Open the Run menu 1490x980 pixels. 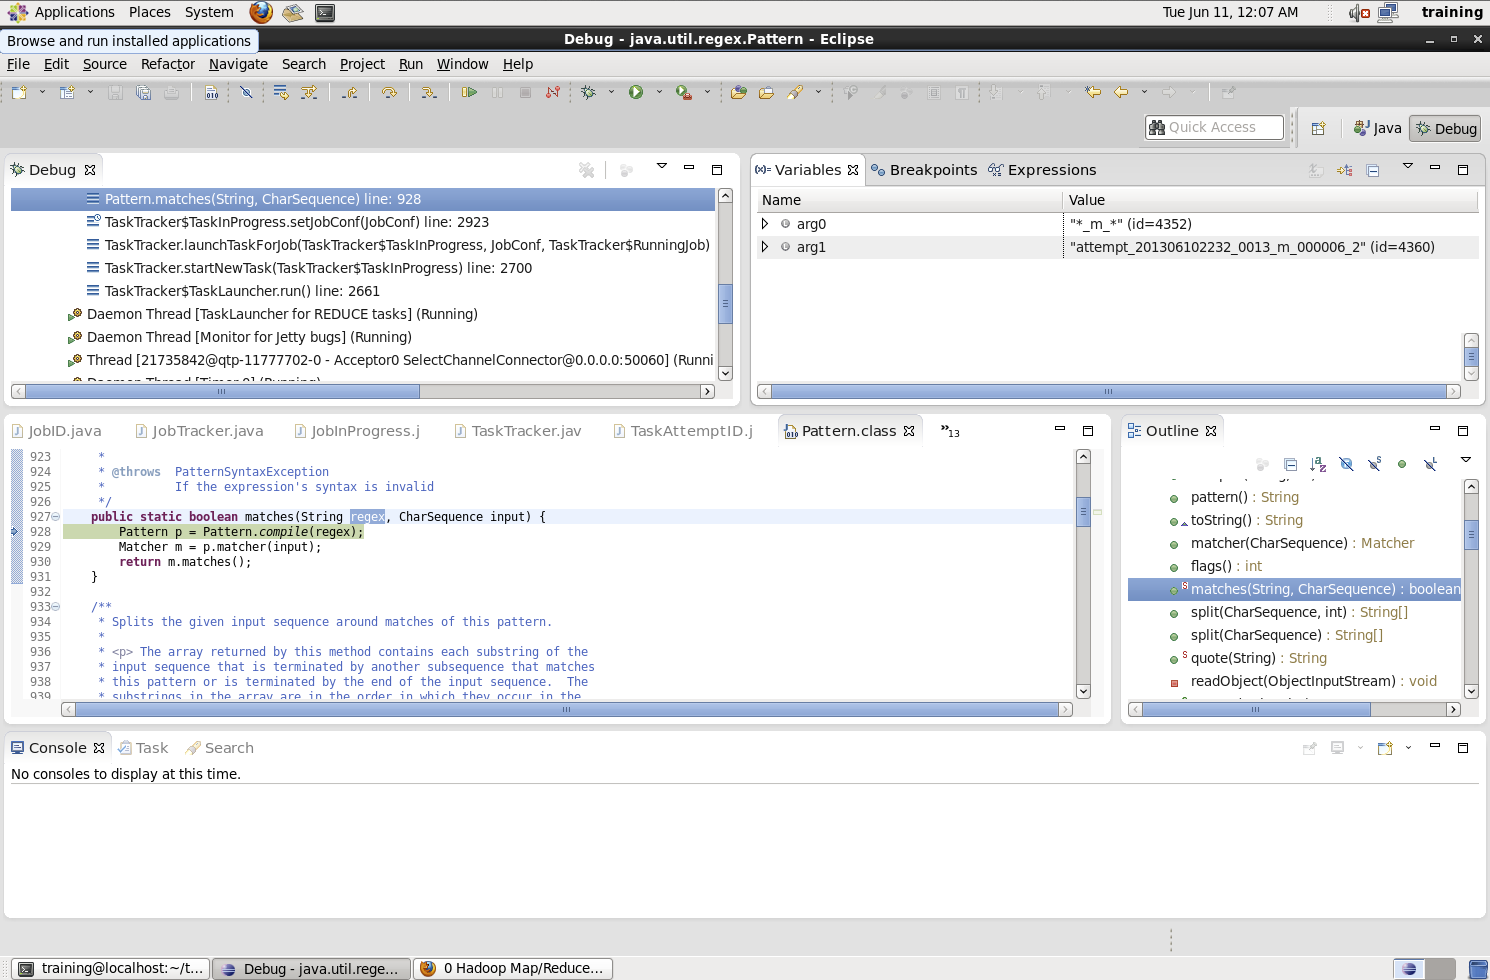pos(411,64)
